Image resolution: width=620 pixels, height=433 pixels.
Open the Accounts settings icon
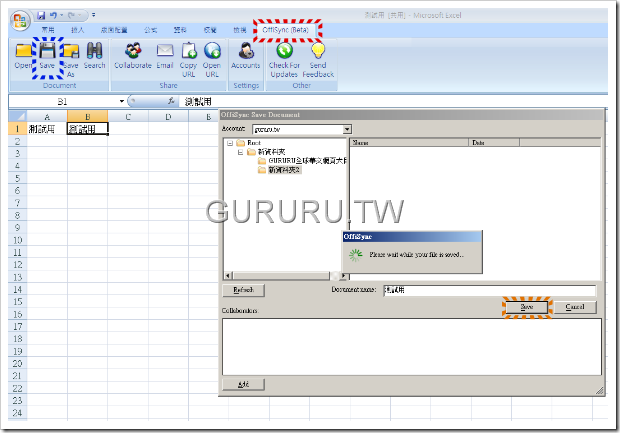246,51
